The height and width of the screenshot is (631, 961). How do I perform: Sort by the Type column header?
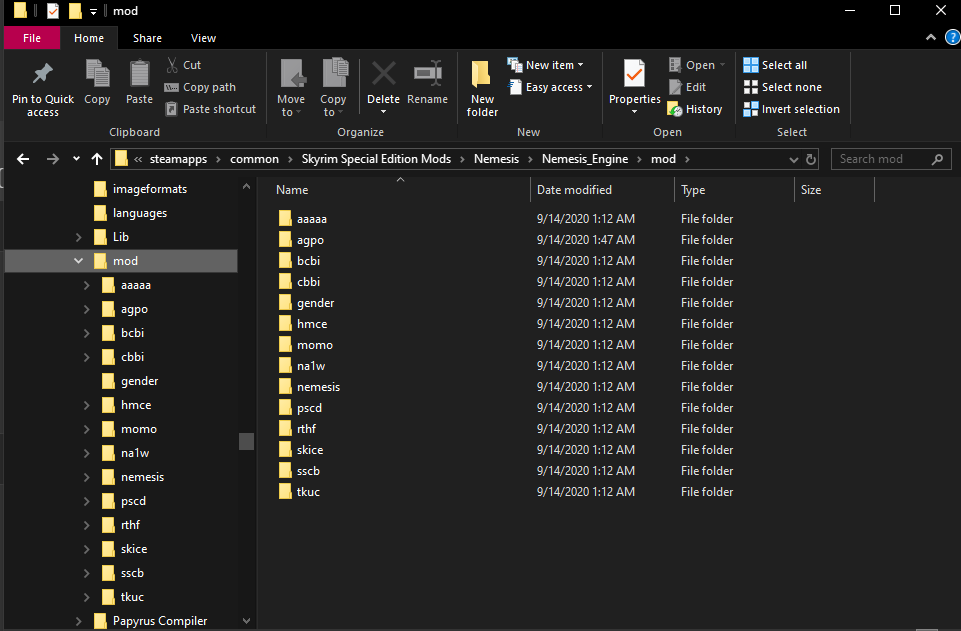point(734,190)
